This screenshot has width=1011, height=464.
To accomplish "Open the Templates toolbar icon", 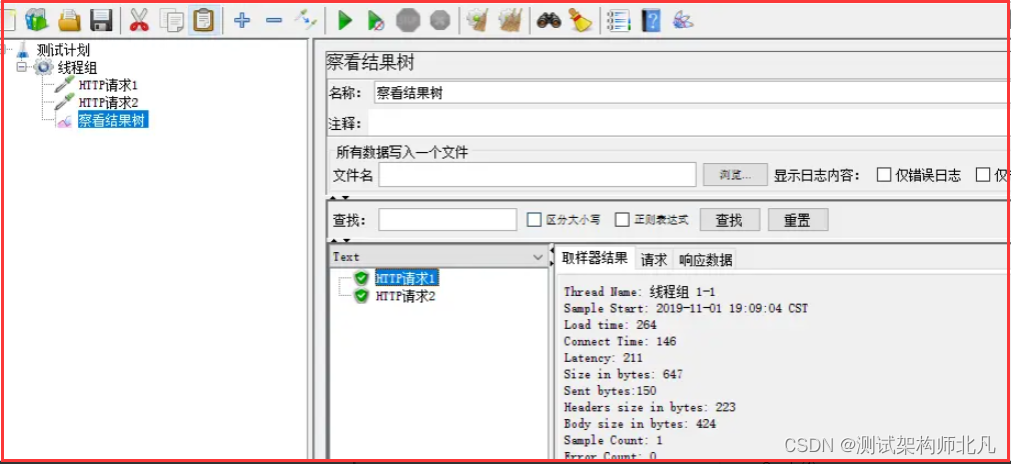I will pos(37,21).
